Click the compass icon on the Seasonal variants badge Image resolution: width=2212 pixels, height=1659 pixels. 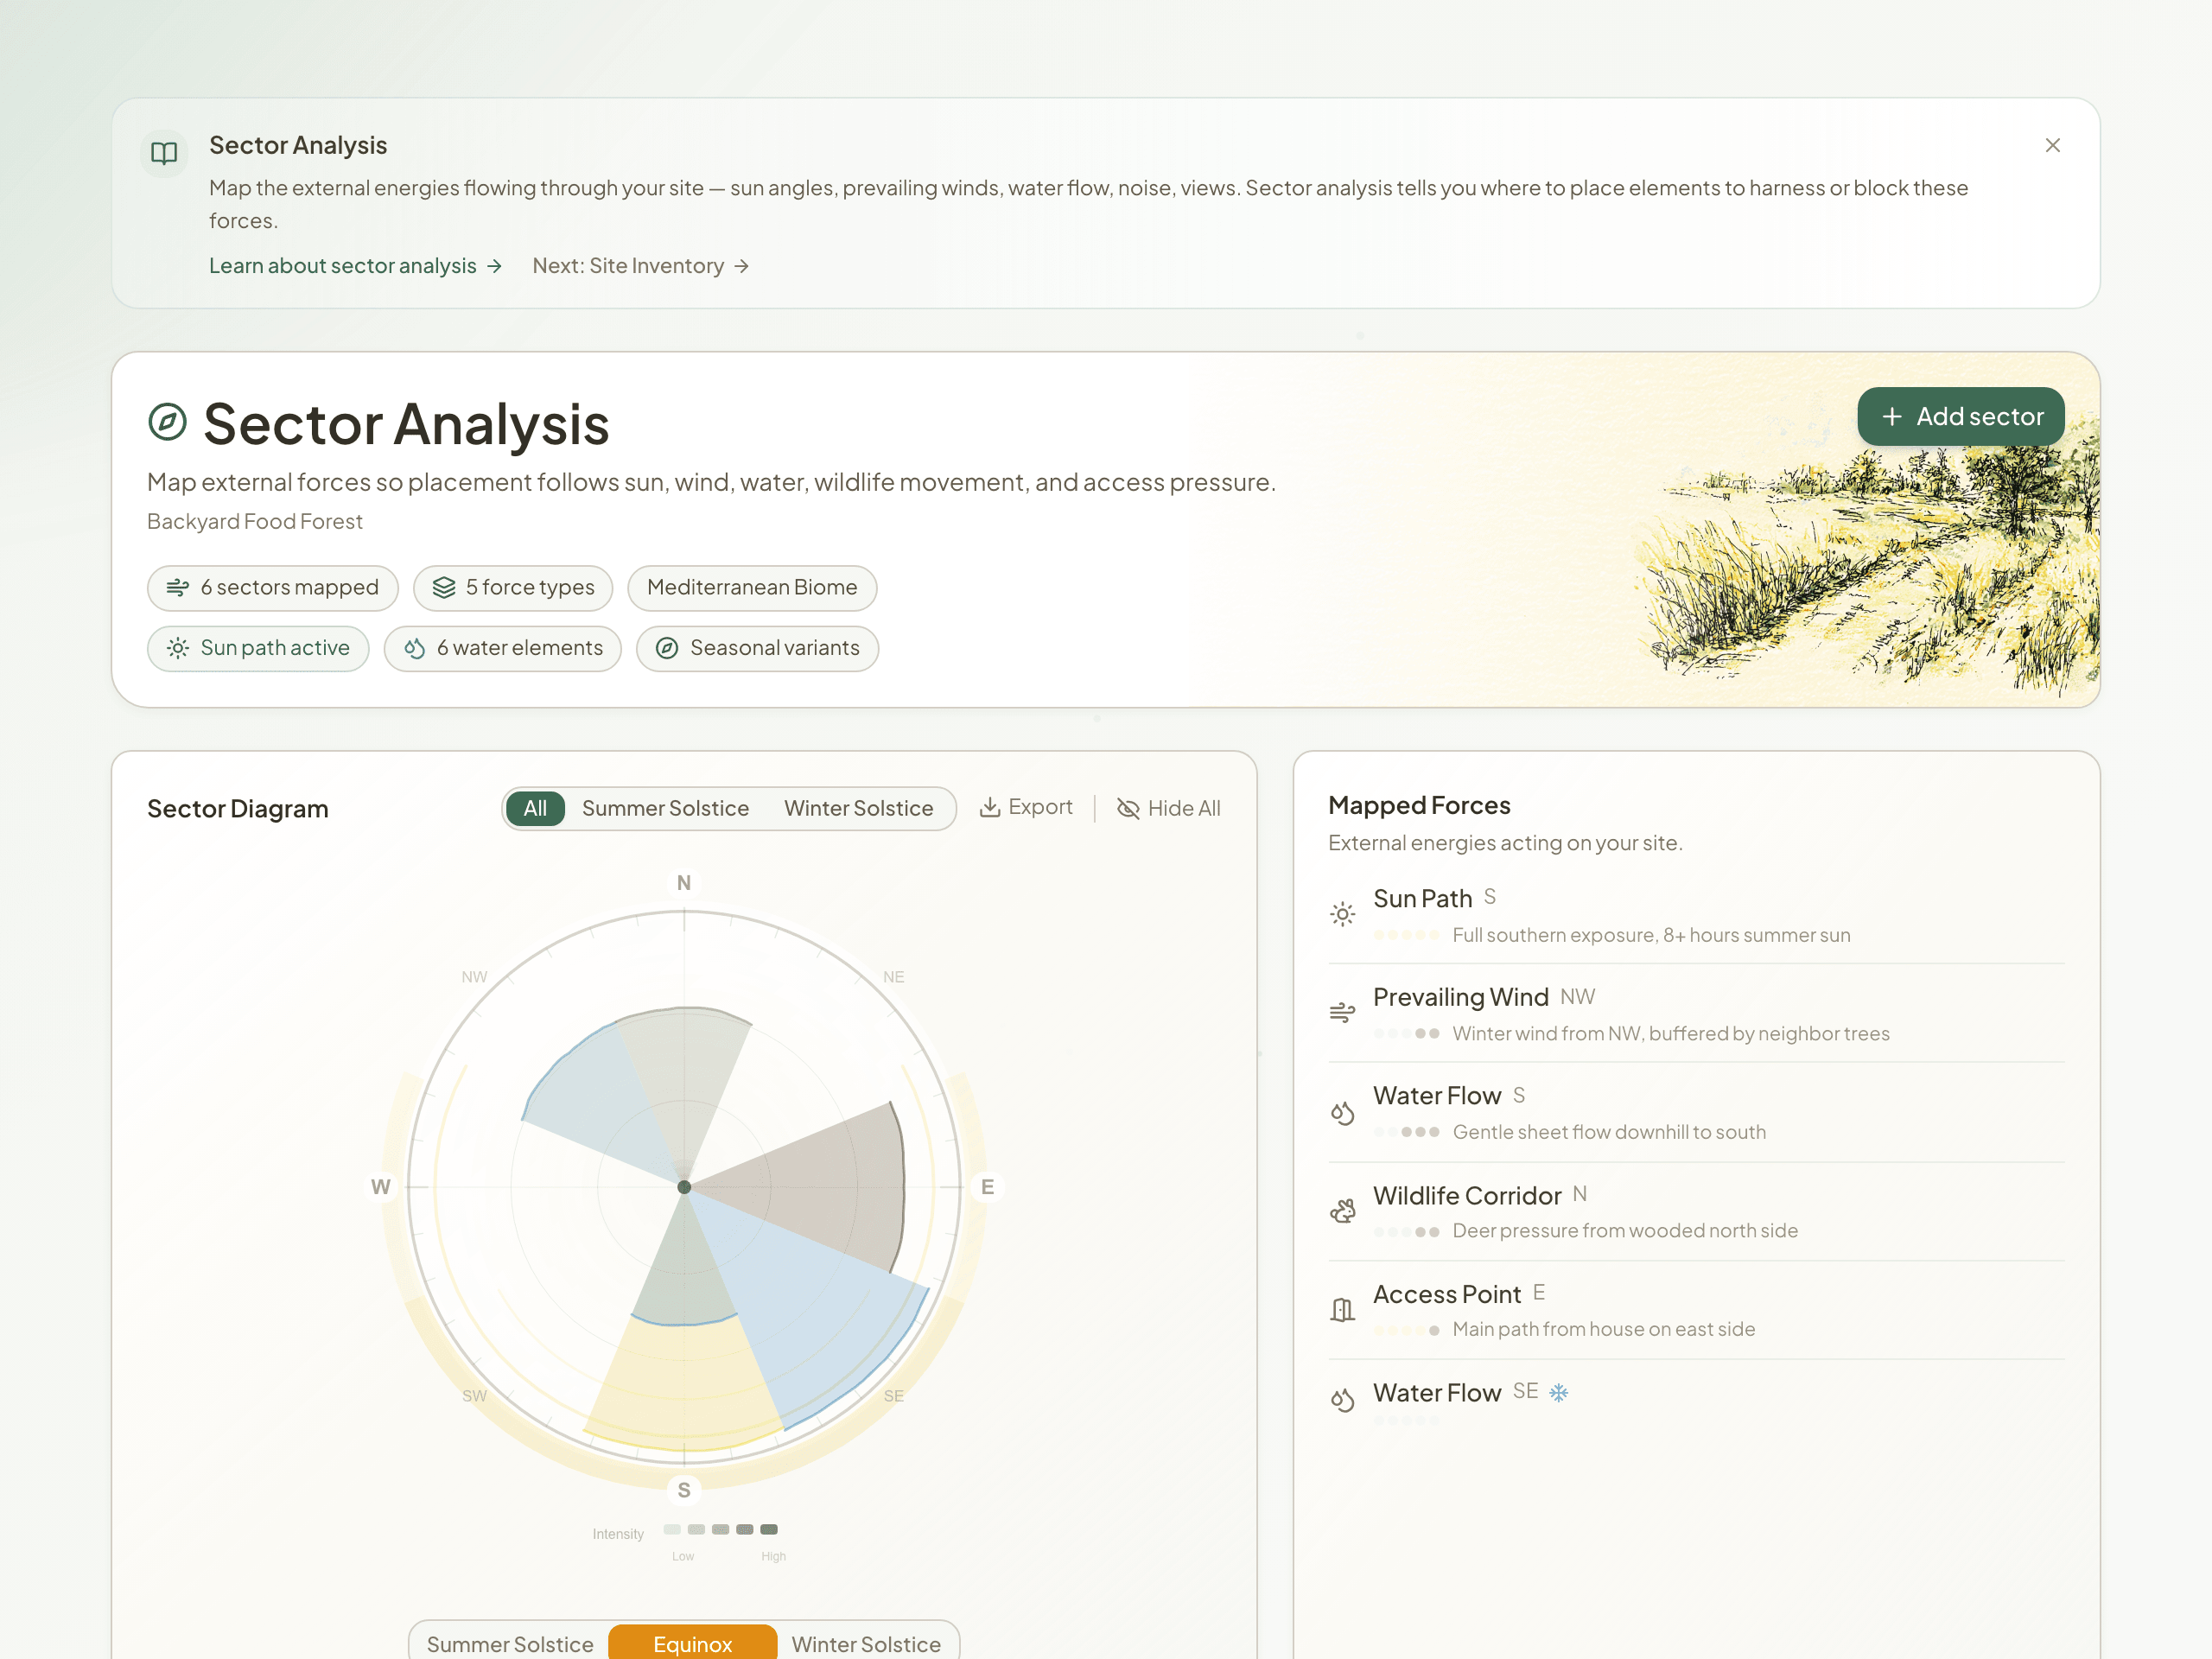click(666, 648)
